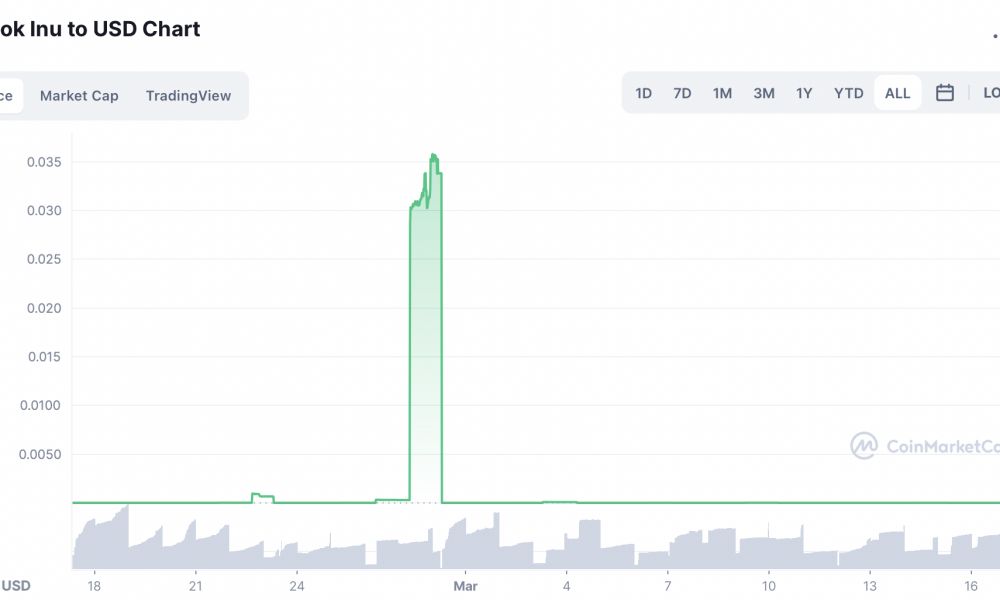1000x600 pixels.
Task: Click the 24 date axis label
Action: (297, 586)
